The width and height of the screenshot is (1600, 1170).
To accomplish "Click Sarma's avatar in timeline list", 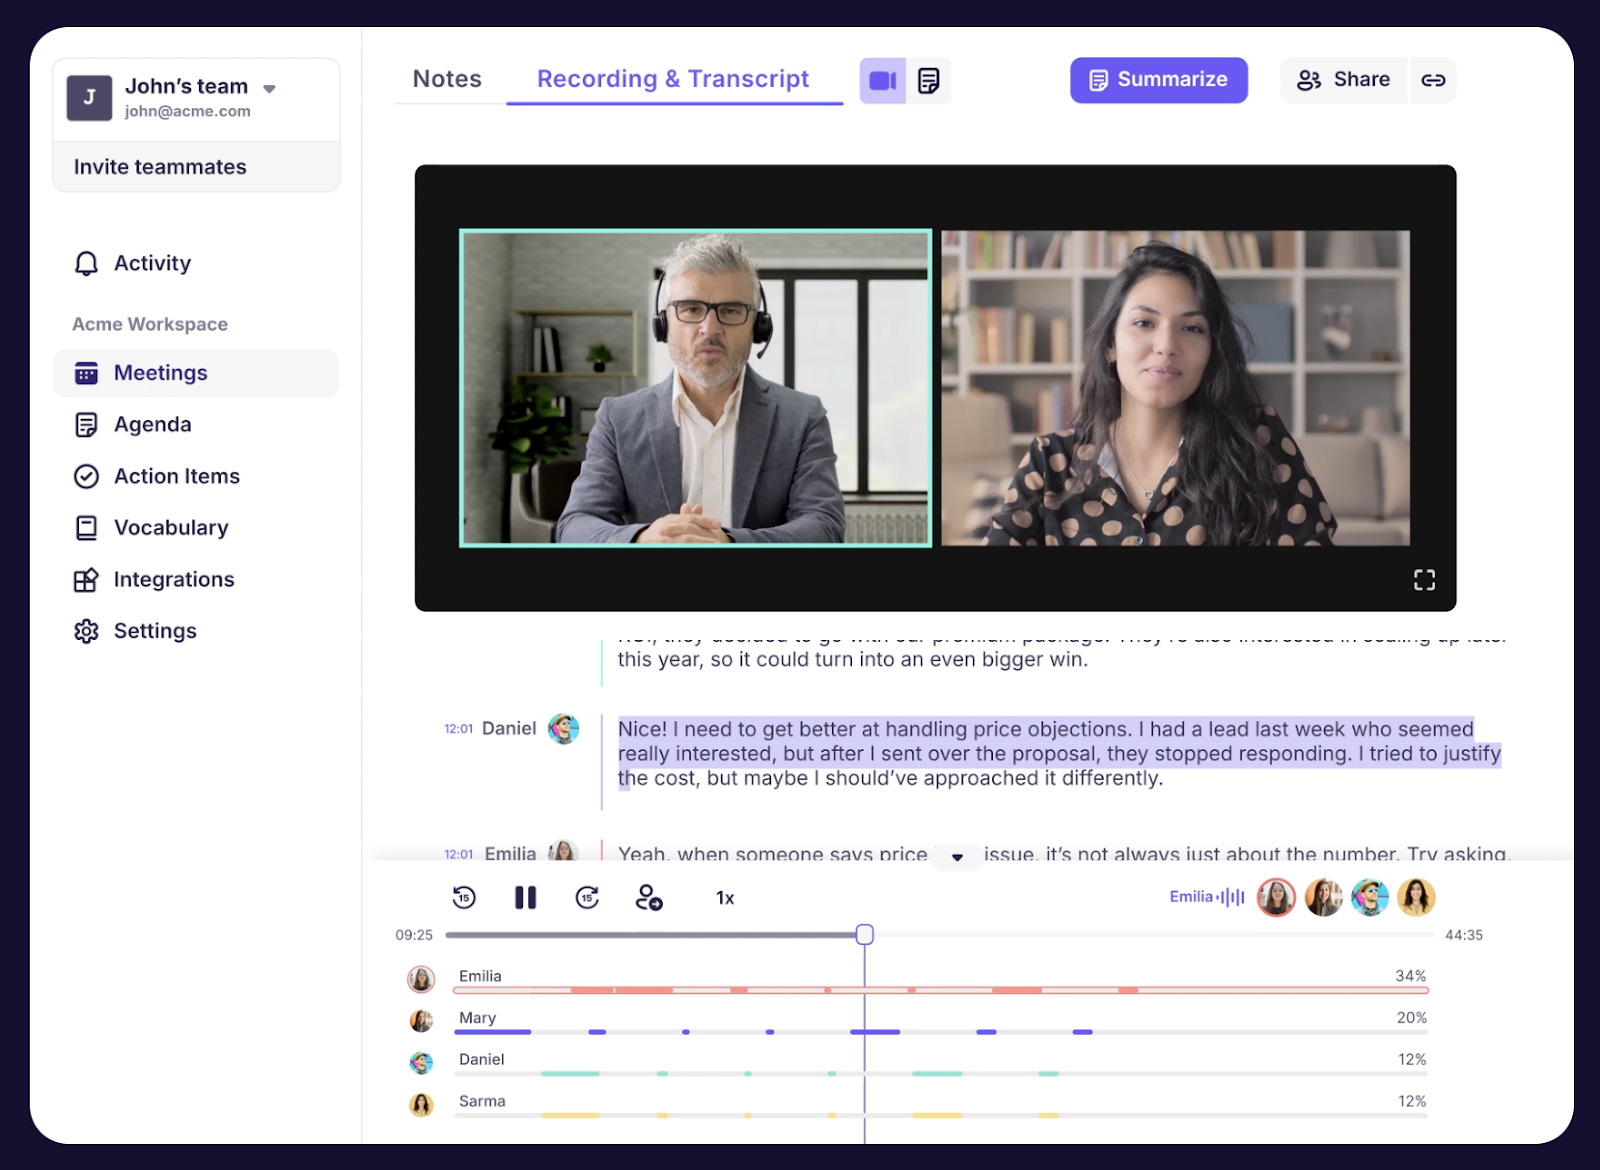I will point(421,1105).
